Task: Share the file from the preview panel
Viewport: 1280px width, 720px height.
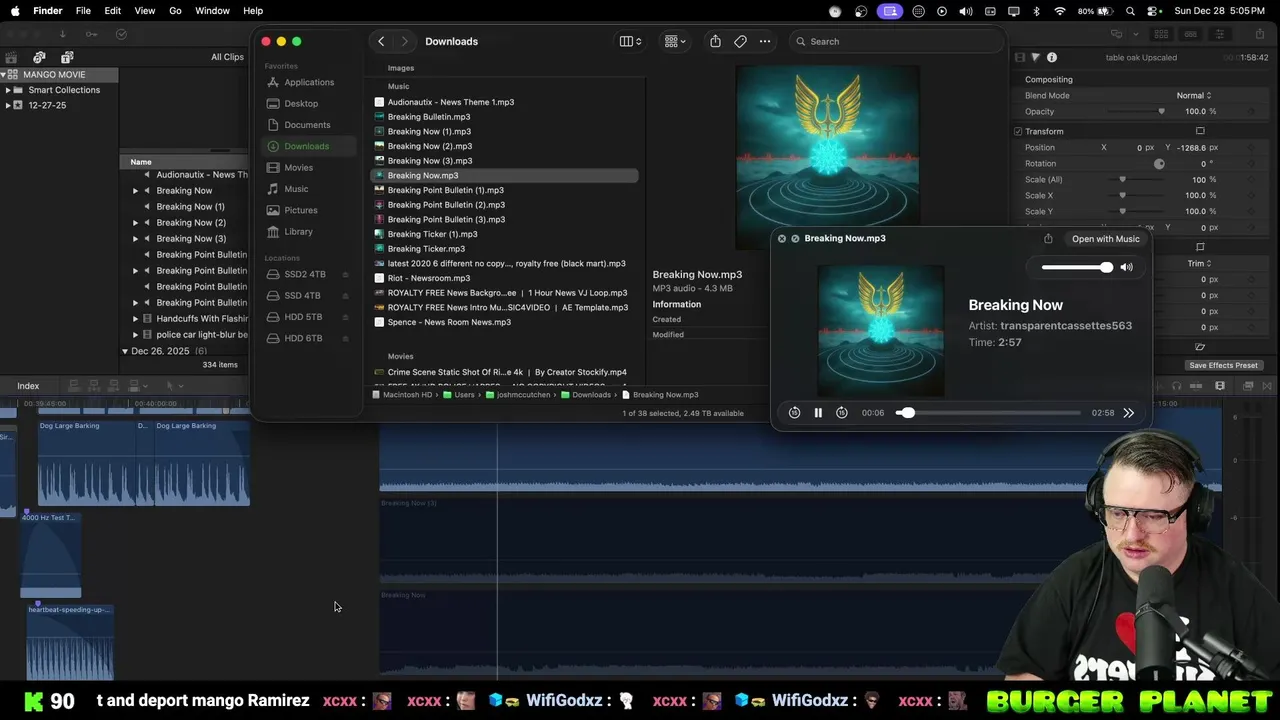Action: 1048,239
